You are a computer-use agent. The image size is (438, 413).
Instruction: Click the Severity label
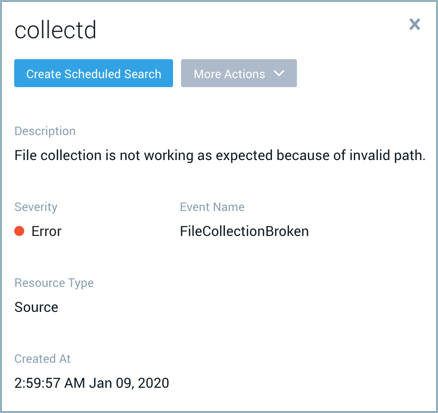(36, 207)
